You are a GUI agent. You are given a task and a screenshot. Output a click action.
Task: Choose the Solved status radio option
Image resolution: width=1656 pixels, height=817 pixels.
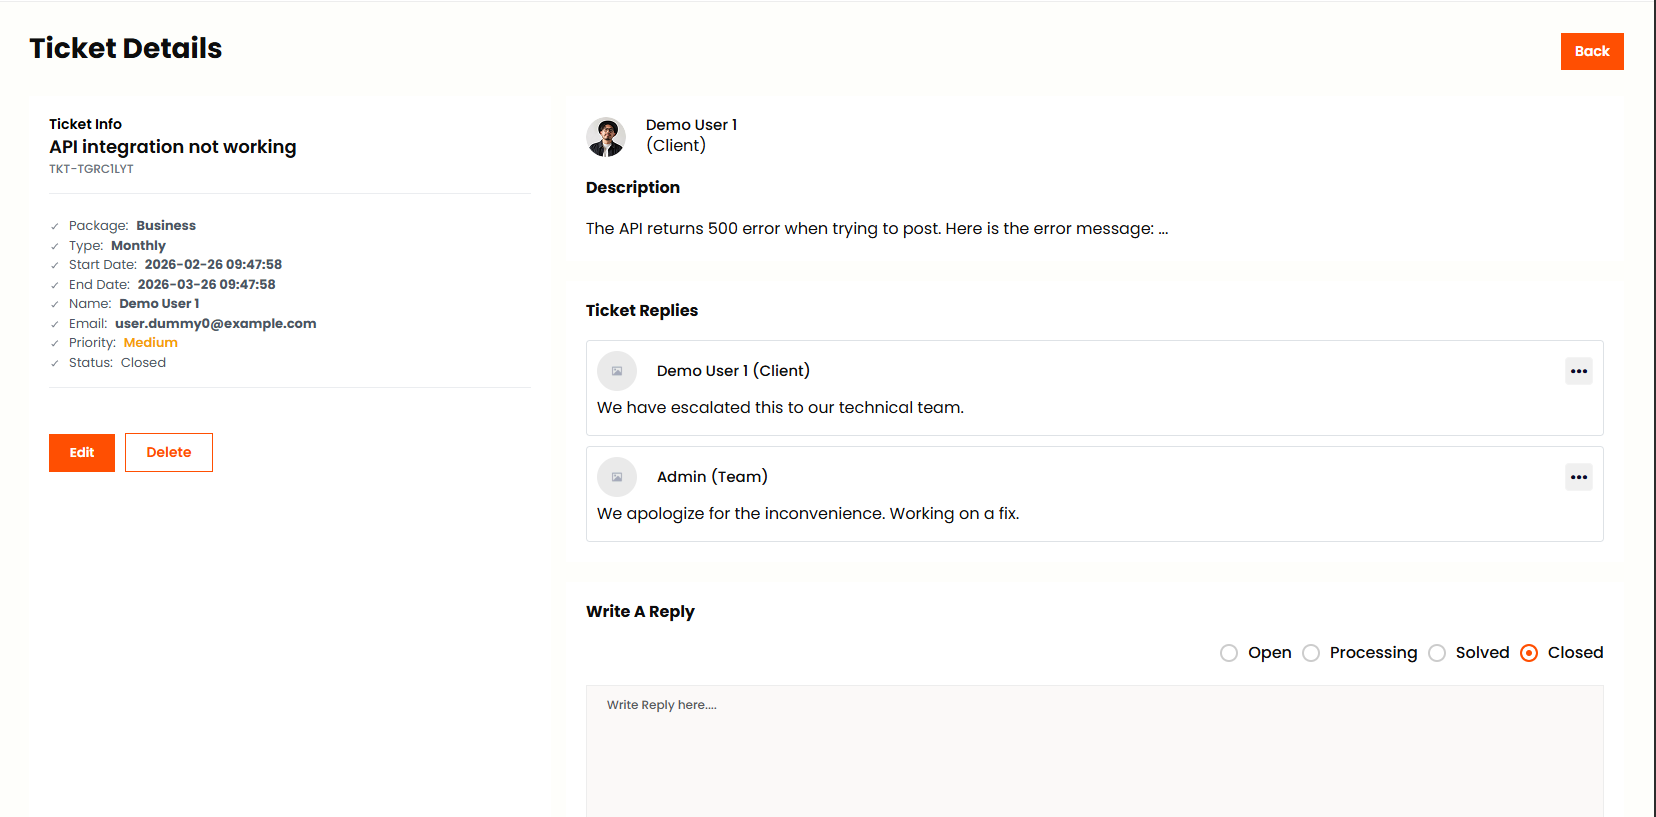pos(1437,653)
